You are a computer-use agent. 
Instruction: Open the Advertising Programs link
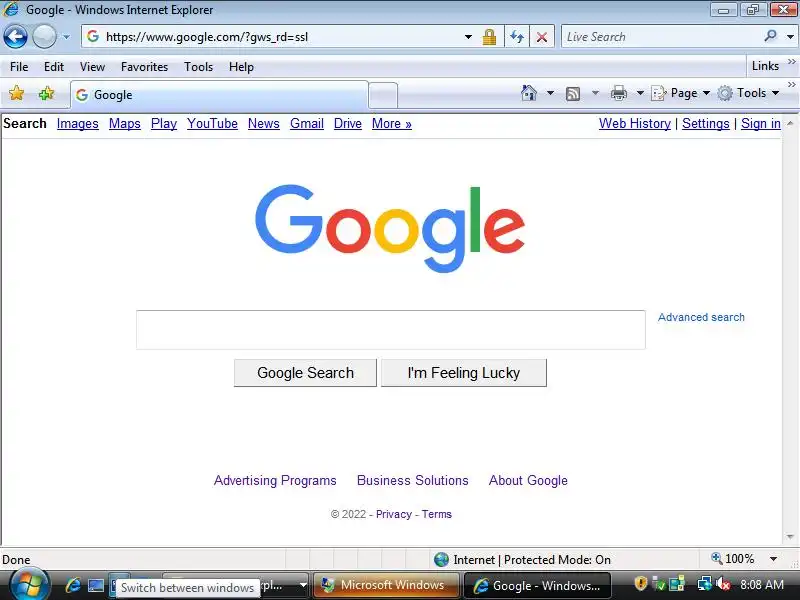coord(275,481)
